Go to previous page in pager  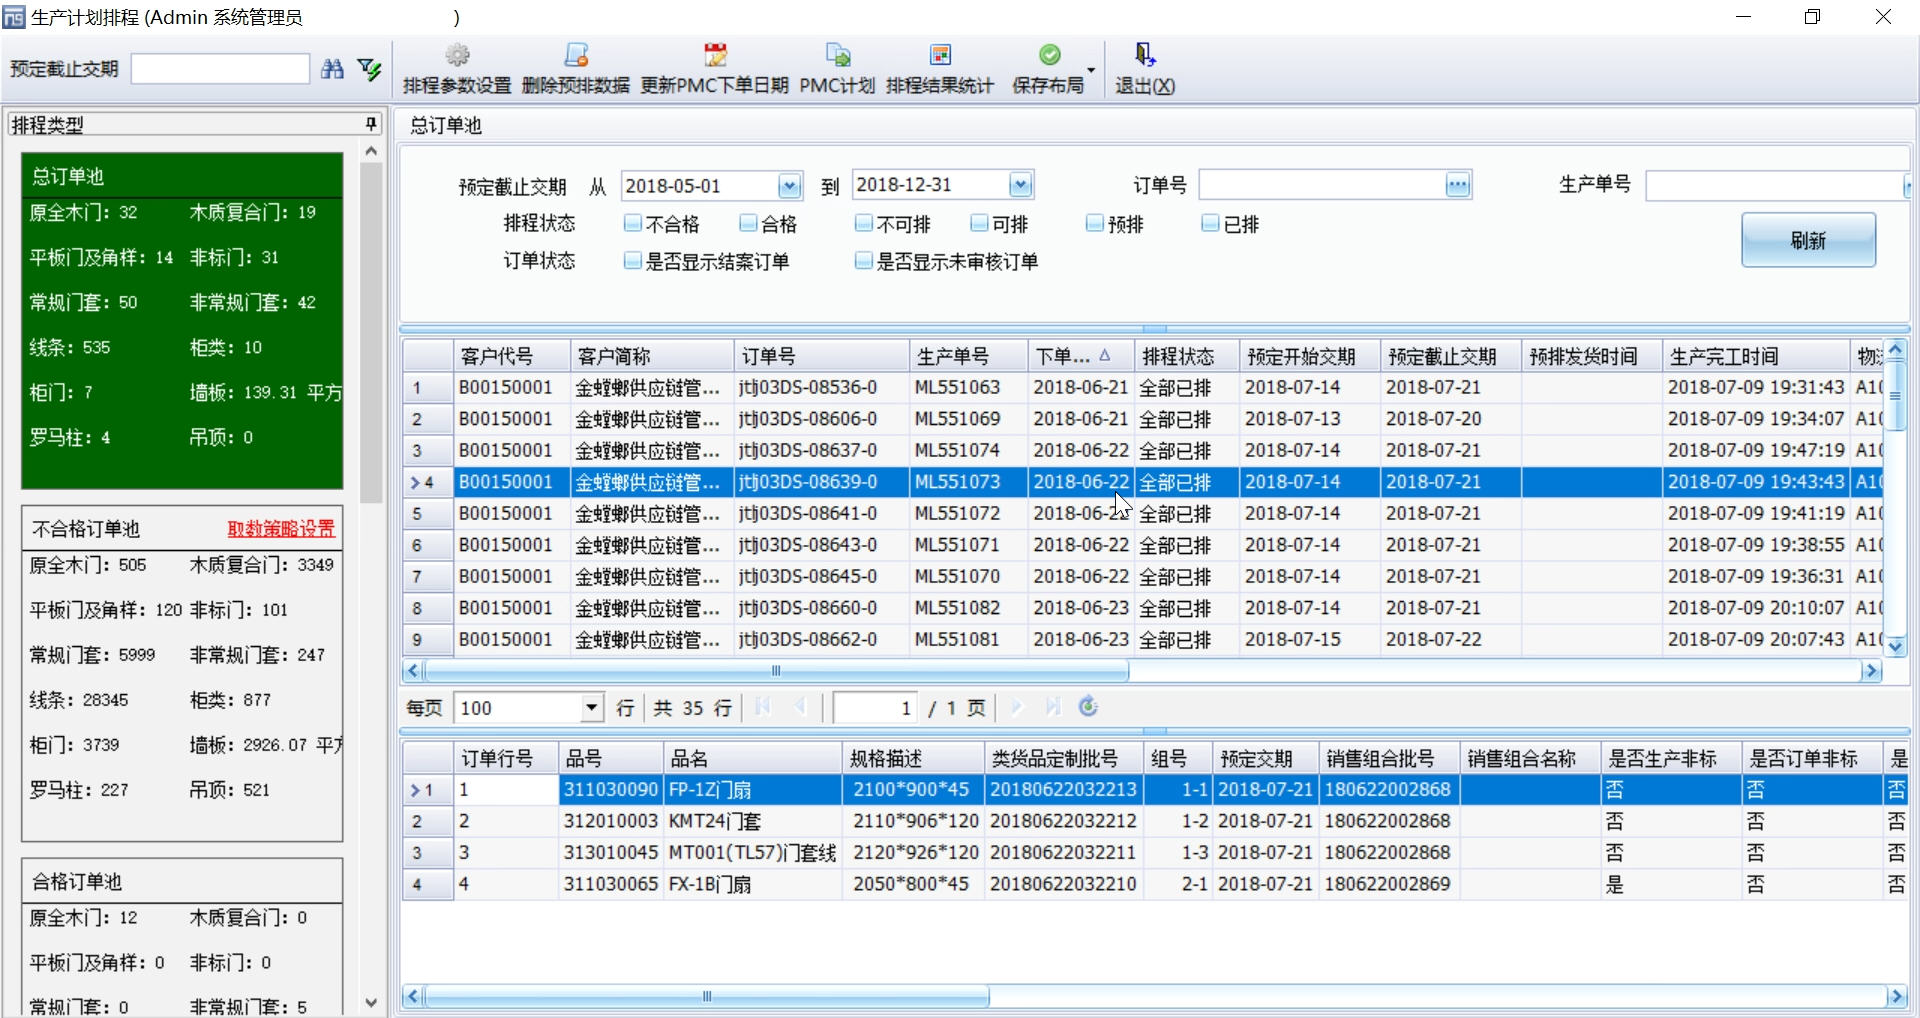[800, 708]
